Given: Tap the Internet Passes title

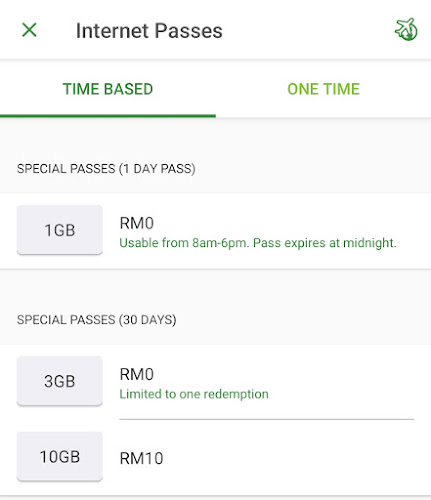Looking at the screenshot, I should (x=149, y=31).
